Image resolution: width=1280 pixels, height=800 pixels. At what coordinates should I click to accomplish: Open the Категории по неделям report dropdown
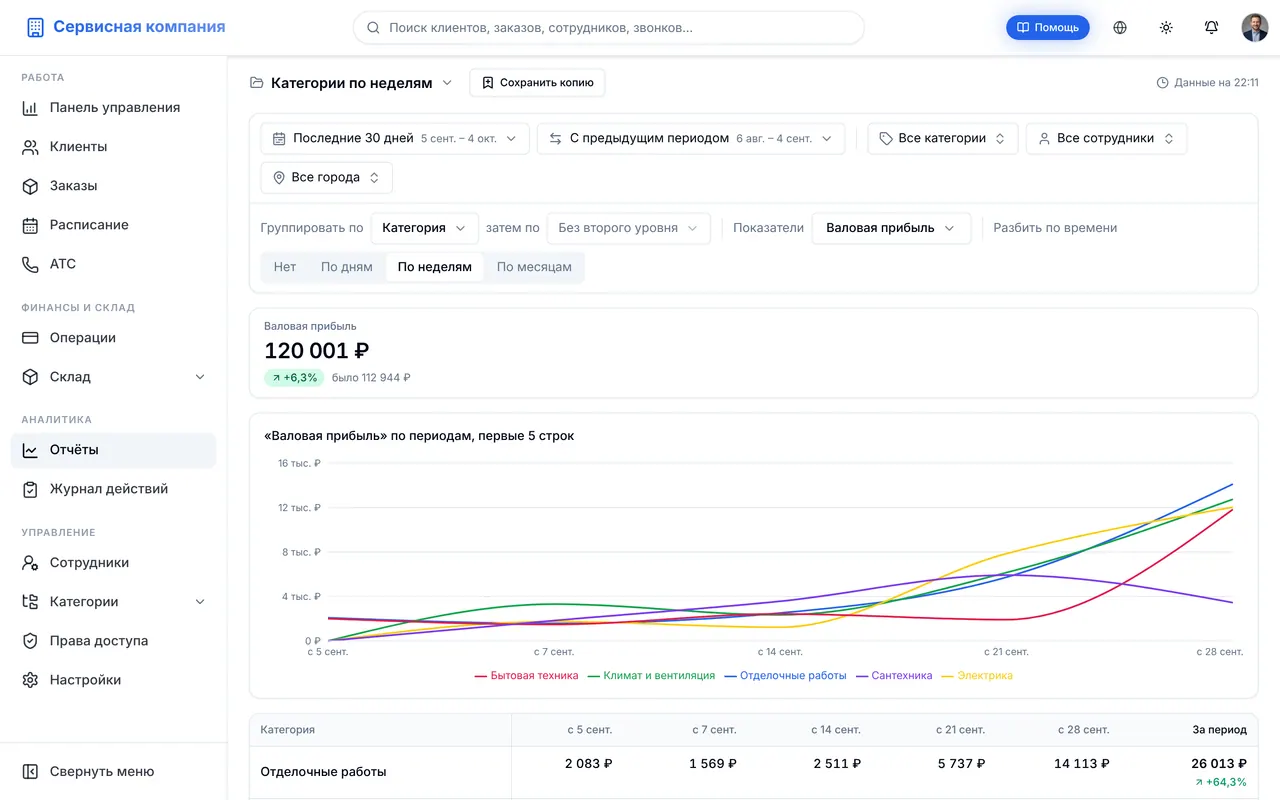352,83
